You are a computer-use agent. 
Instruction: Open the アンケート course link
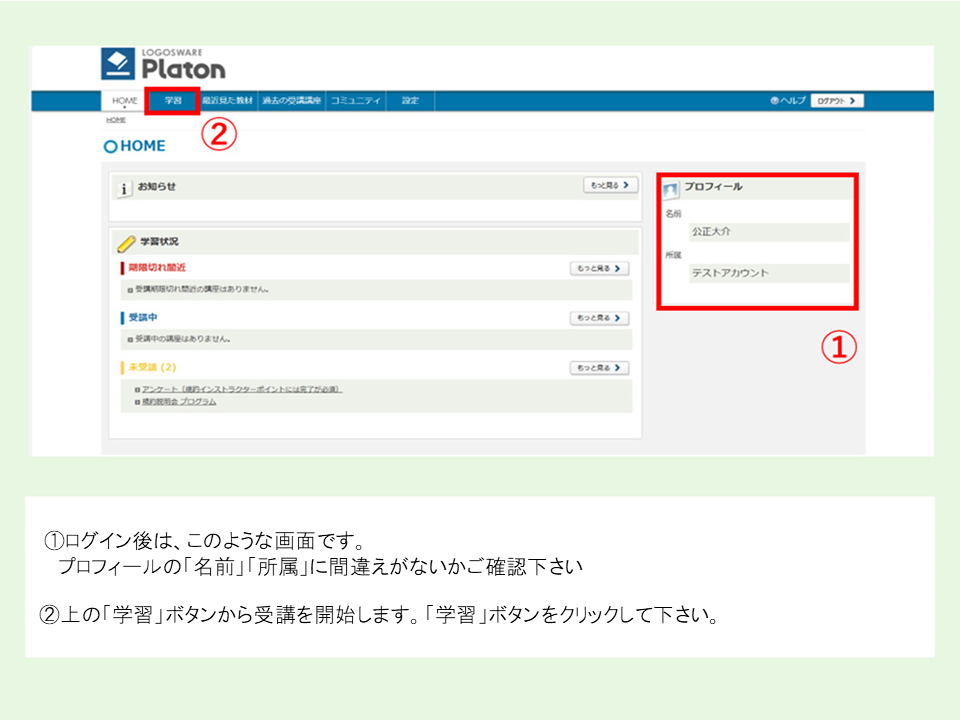pos(241,389)
